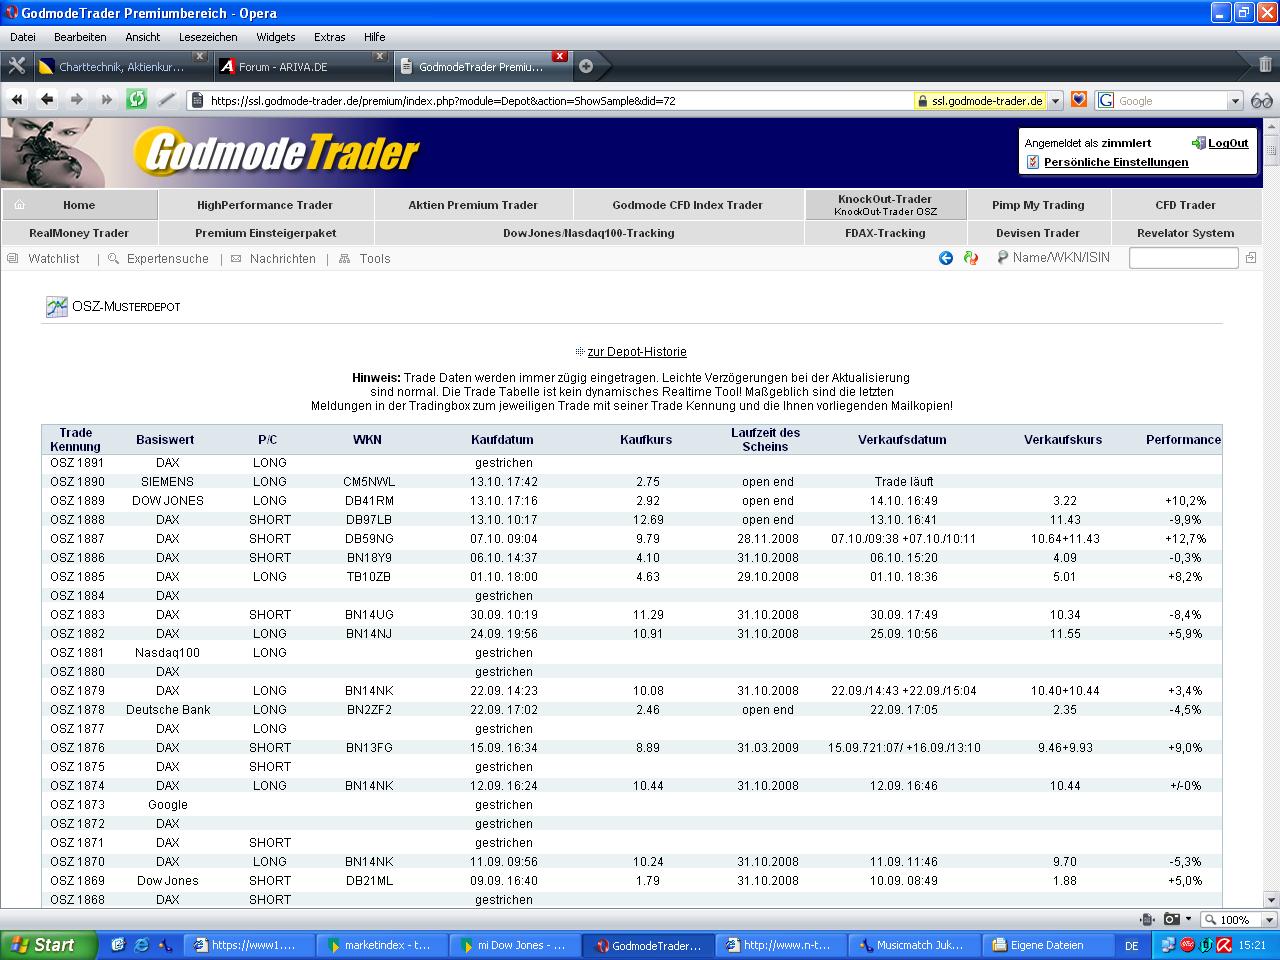Open the Devisen Trader navigation item
Viewport: 1280px width, 960px height.
click(x=1037, y=233)
